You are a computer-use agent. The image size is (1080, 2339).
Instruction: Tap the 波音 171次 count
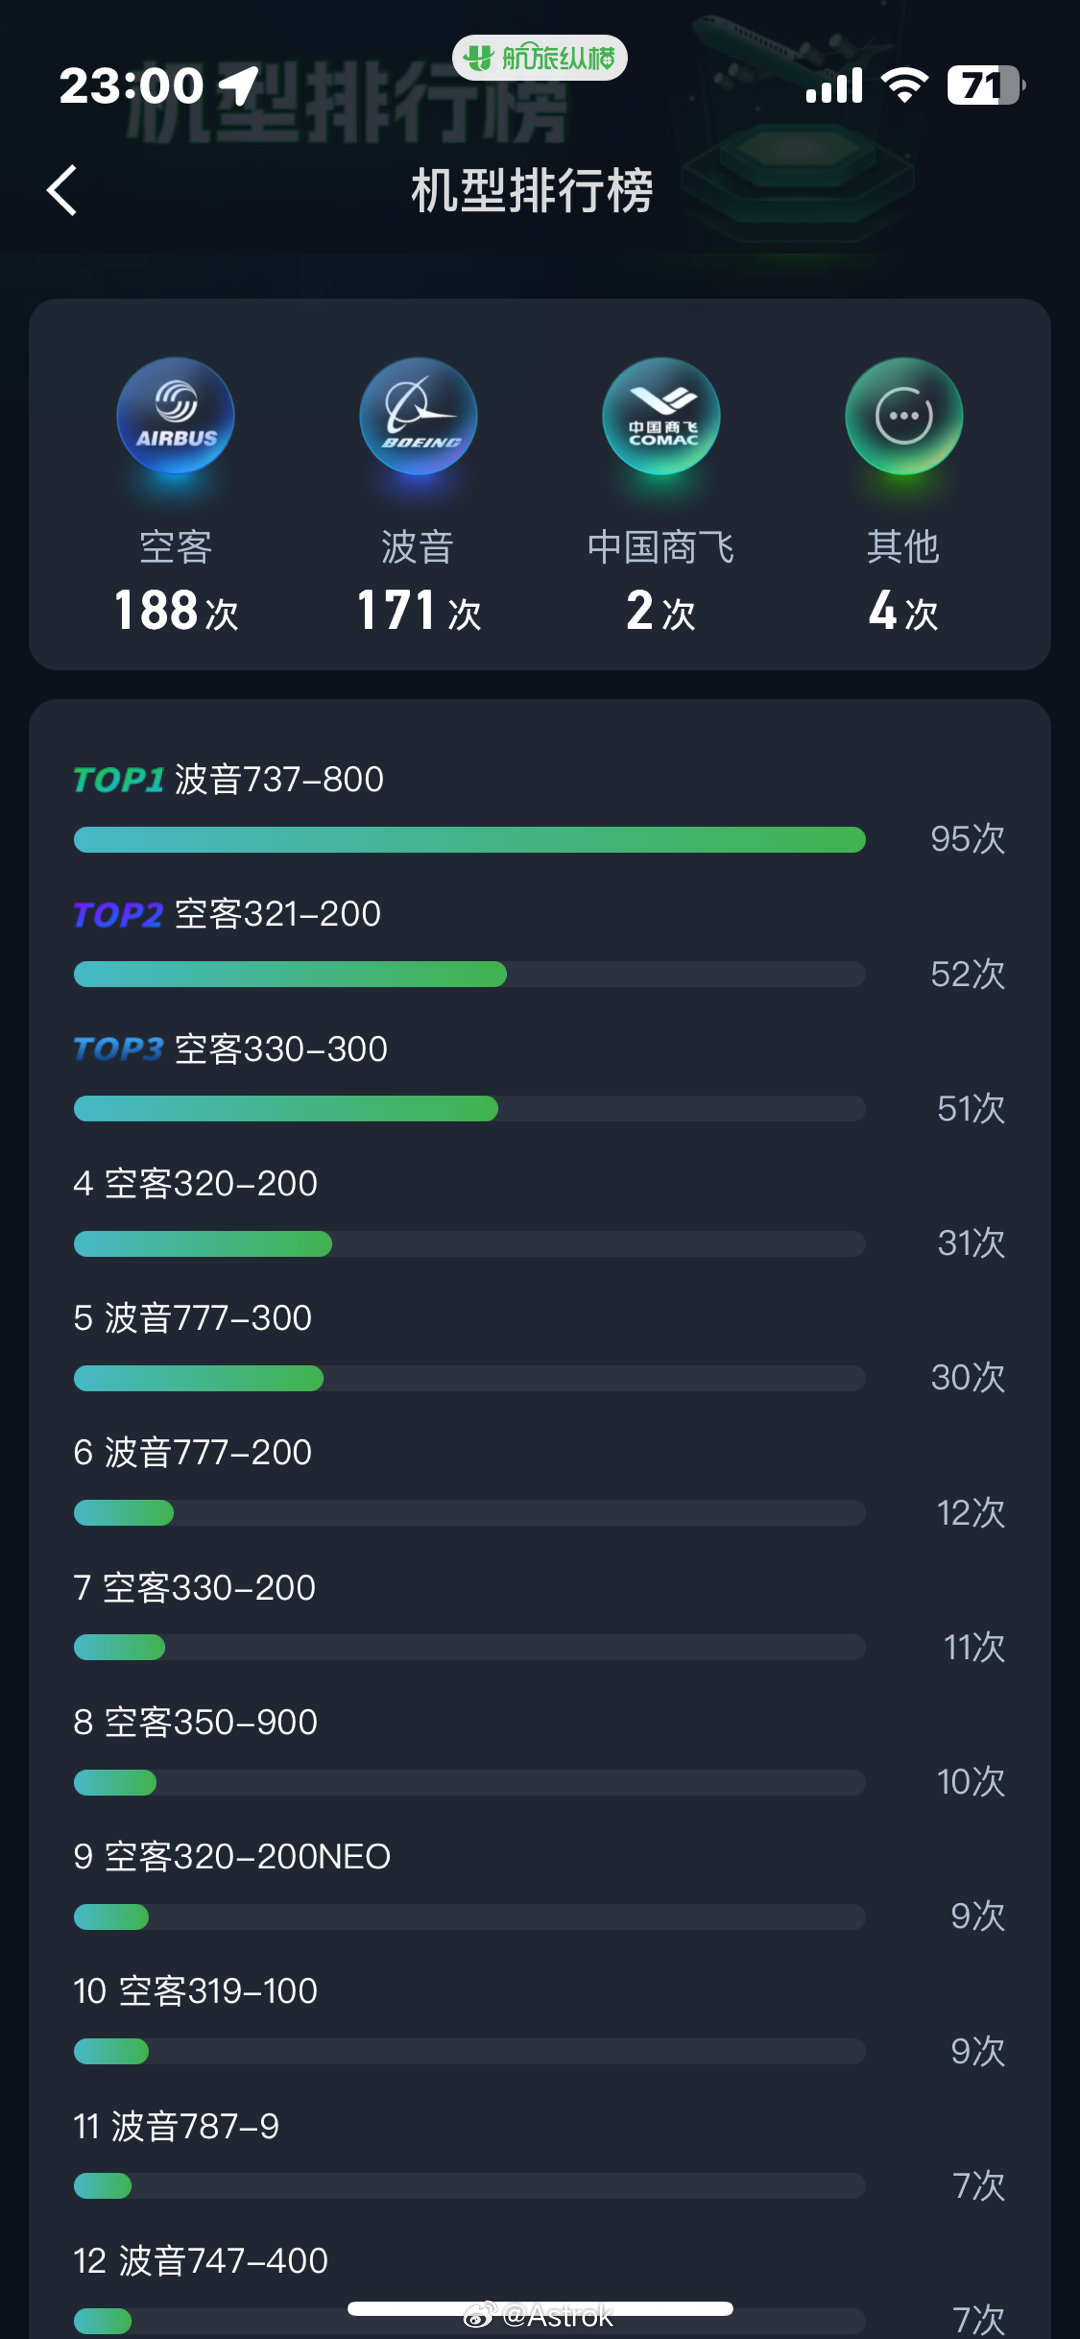click(418, 610)
